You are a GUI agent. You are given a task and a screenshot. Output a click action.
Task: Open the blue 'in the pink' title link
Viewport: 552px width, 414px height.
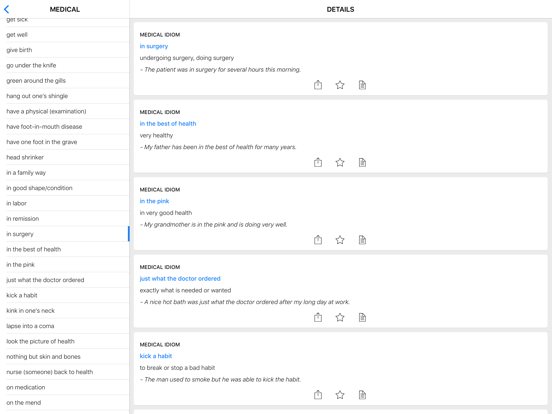pos(154,201)
